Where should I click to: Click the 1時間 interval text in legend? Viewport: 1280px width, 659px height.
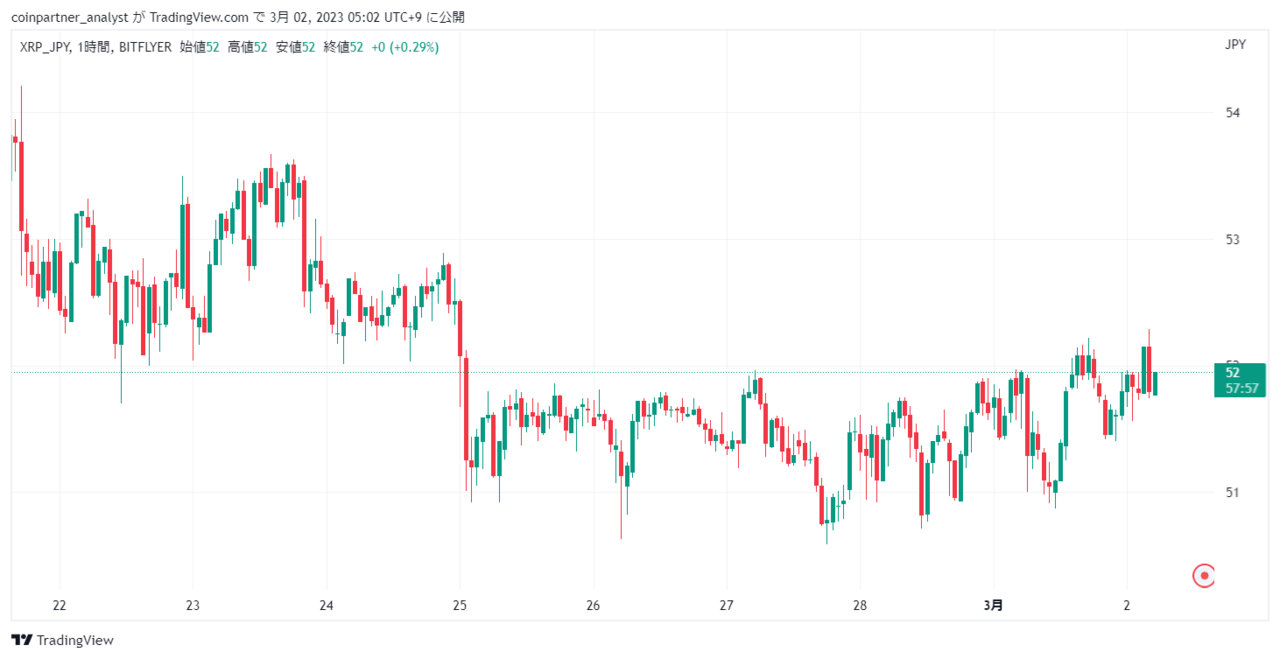coord(93,47)
